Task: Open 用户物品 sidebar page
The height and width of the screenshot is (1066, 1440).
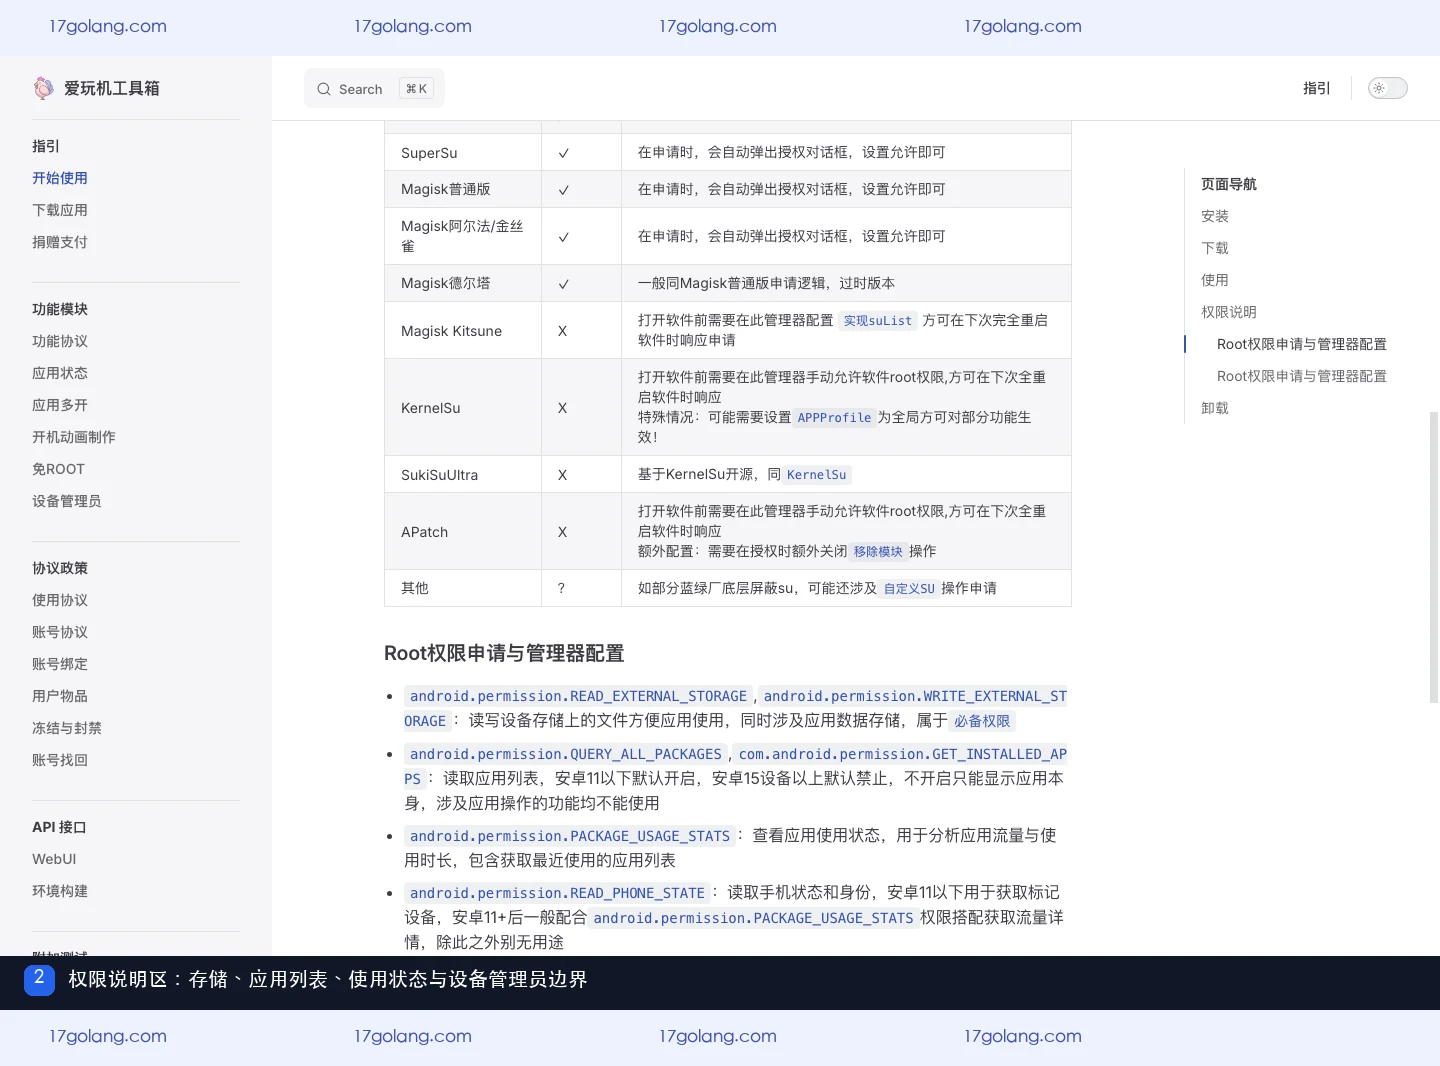Action: tap(60, 696)
